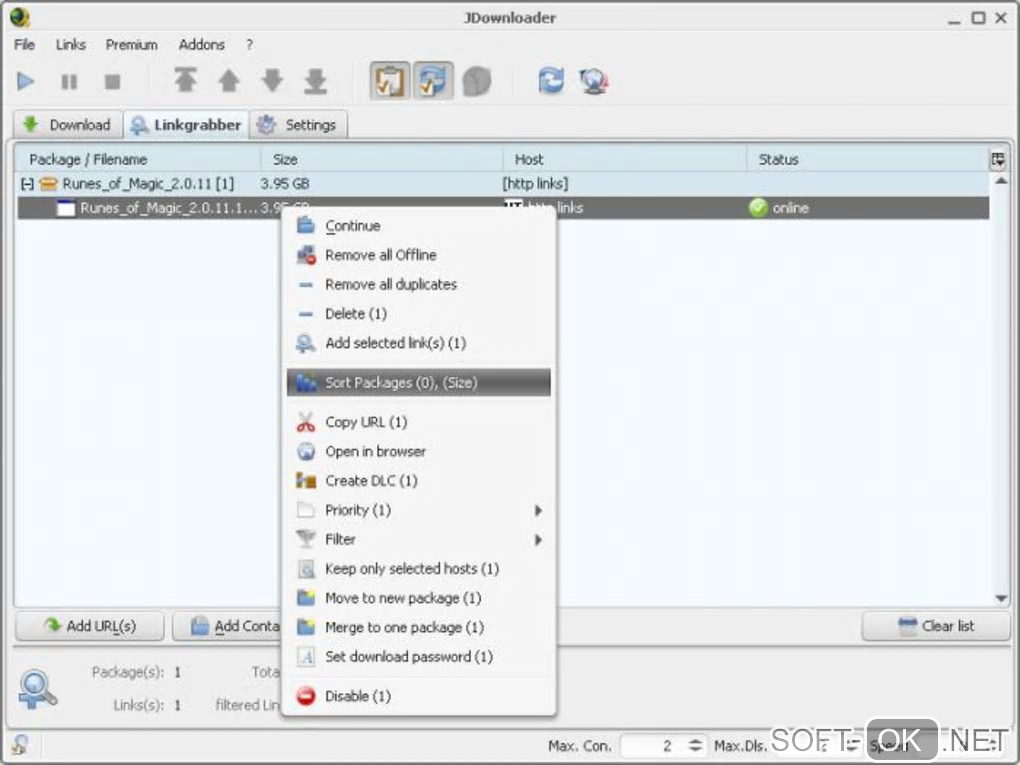
Task: Choose Merge to one package (1)
Action: 418,627
